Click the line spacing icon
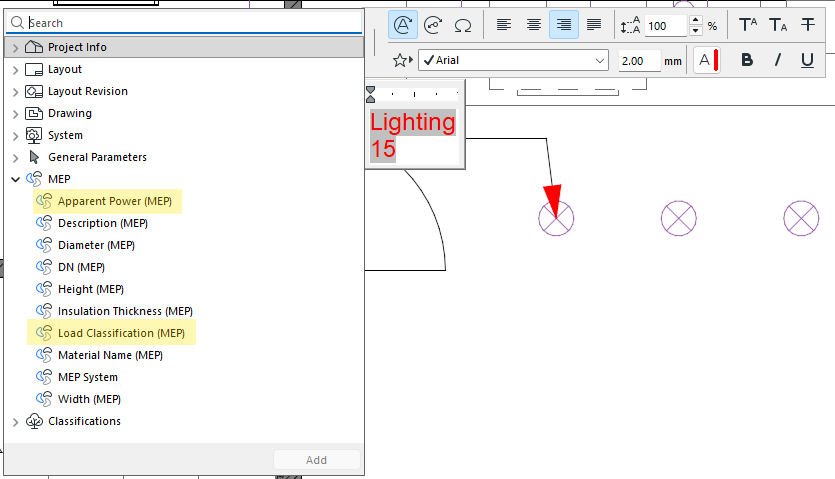This screenshot has width=835, height=479. coord(630,26)
